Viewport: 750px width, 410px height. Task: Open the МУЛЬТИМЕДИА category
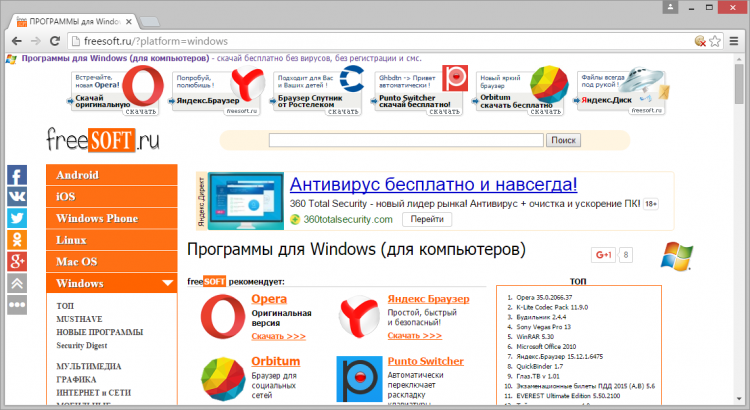point(89,366)
